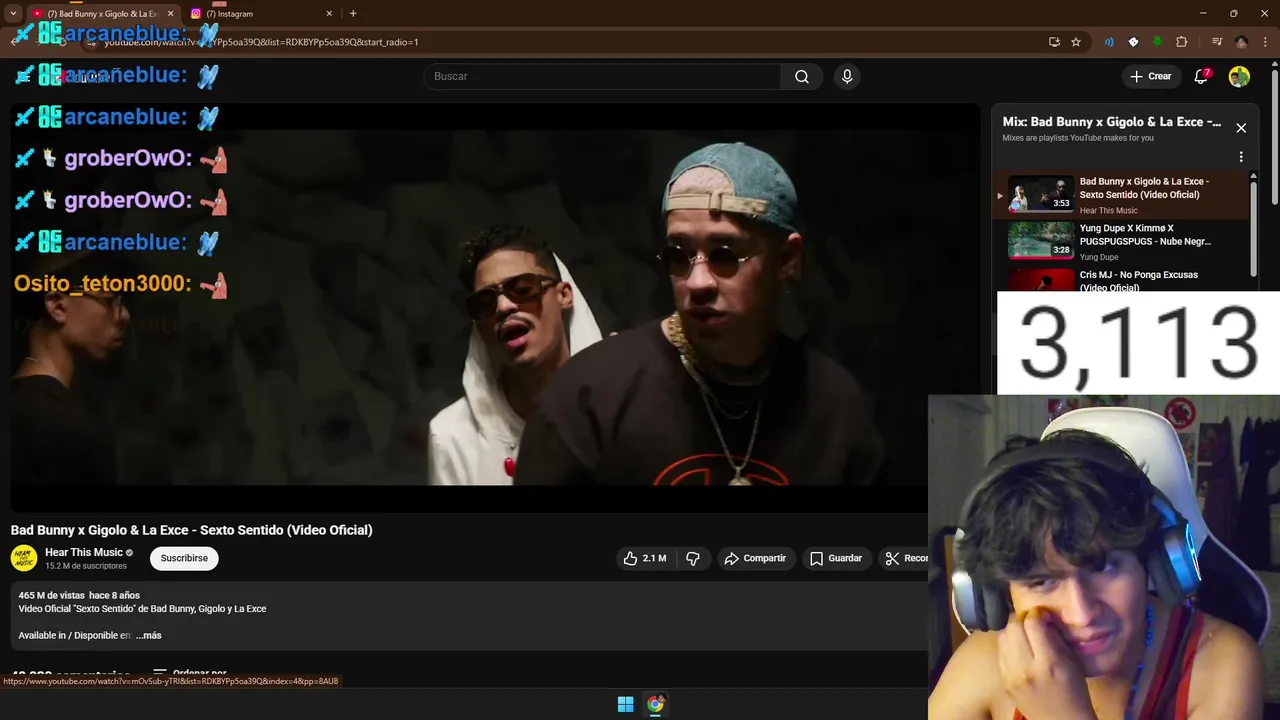Viewport: 1280px width, 720px height.
Task: Switch to the Bad Bunny YouTube tab
Action: click(x=100, y=14)
